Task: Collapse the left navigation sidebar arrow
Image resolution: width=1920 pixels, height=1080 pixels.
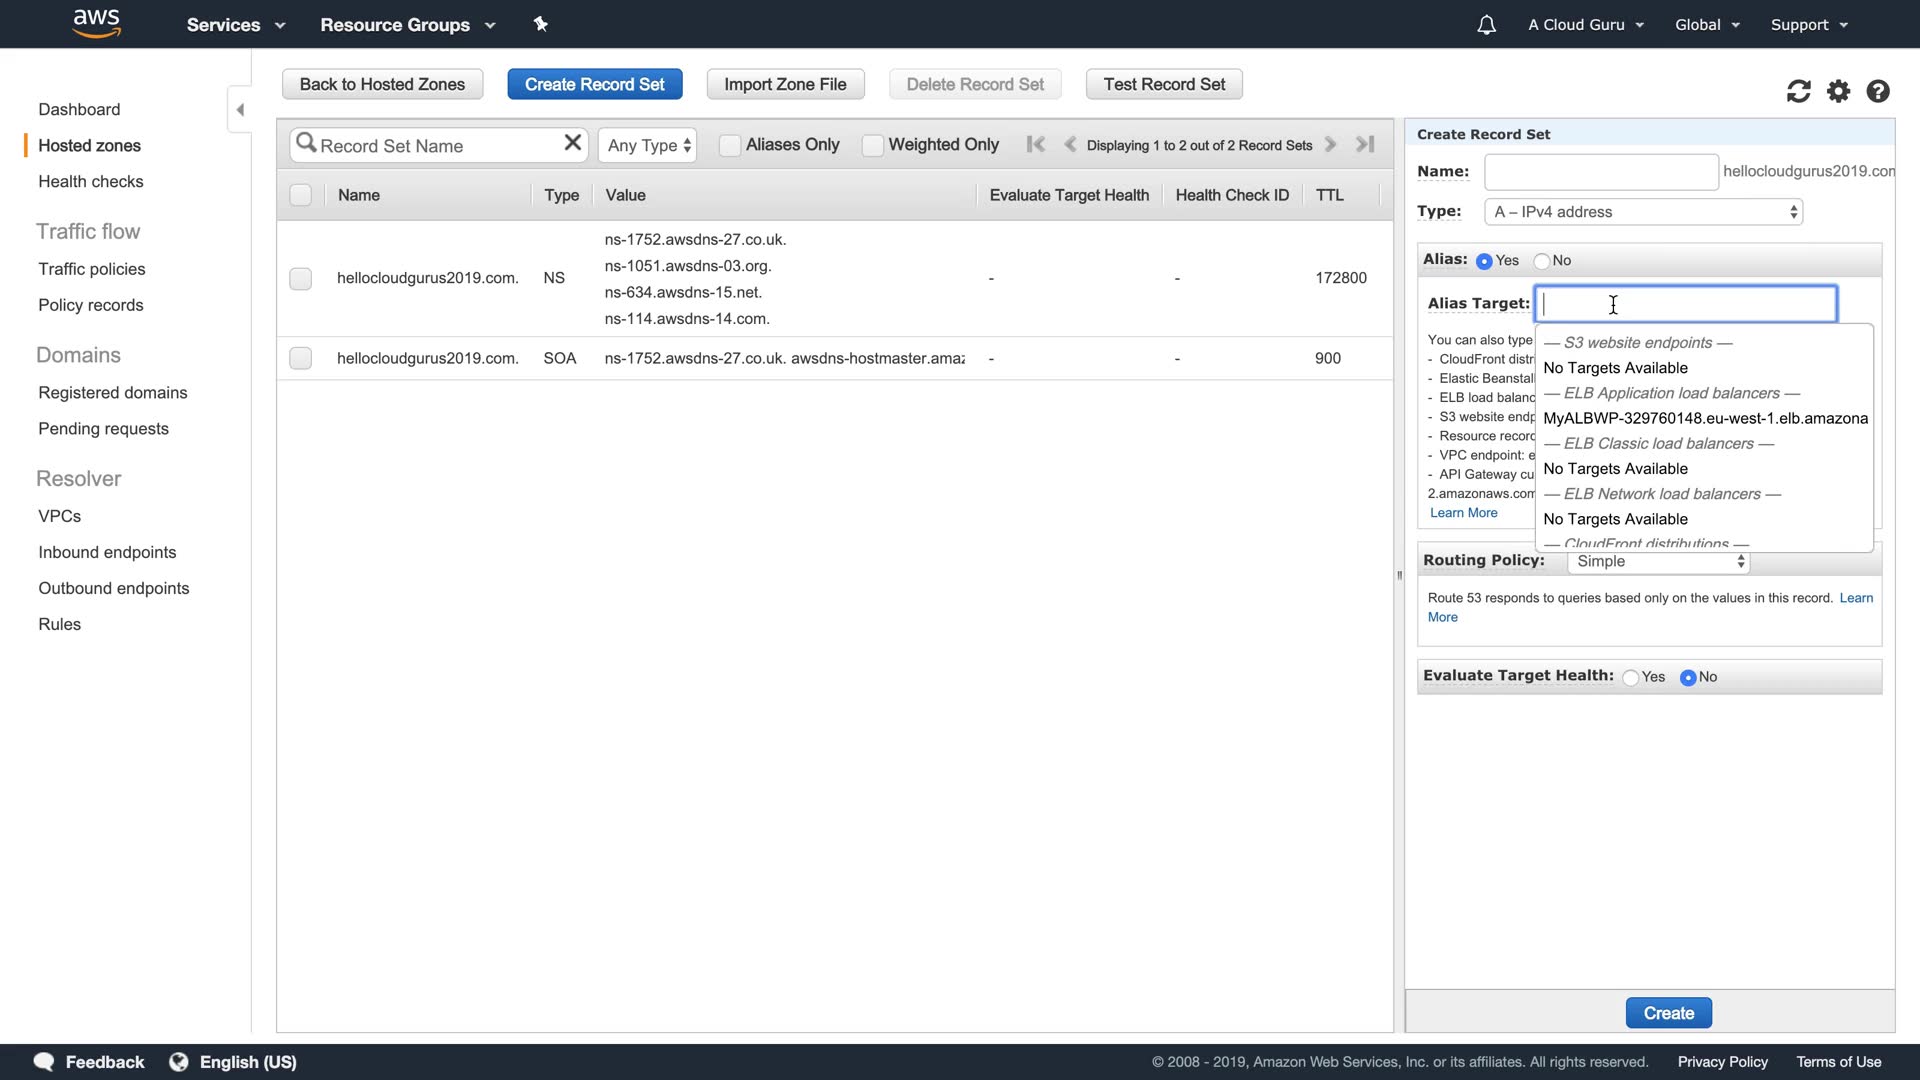Action: pos(240,110)
